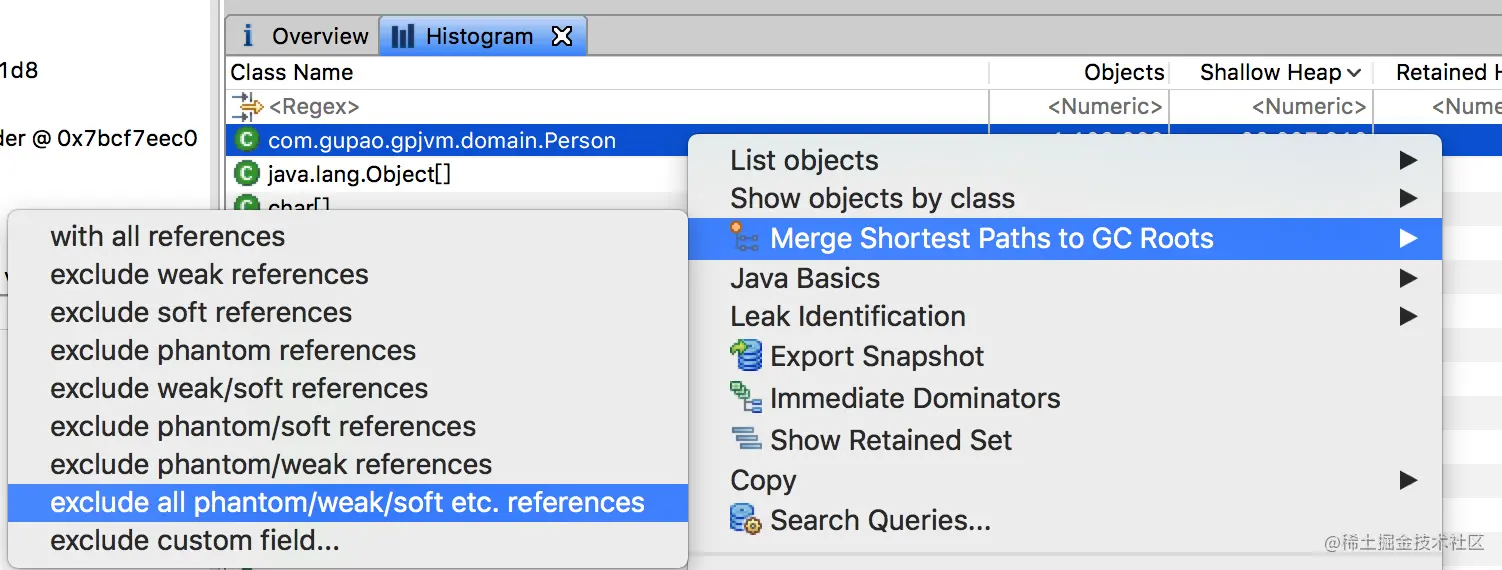This screenshot has height=570, width=1502.
Task: Expand the List objects submenu arrow
Action: point(1408,160)
